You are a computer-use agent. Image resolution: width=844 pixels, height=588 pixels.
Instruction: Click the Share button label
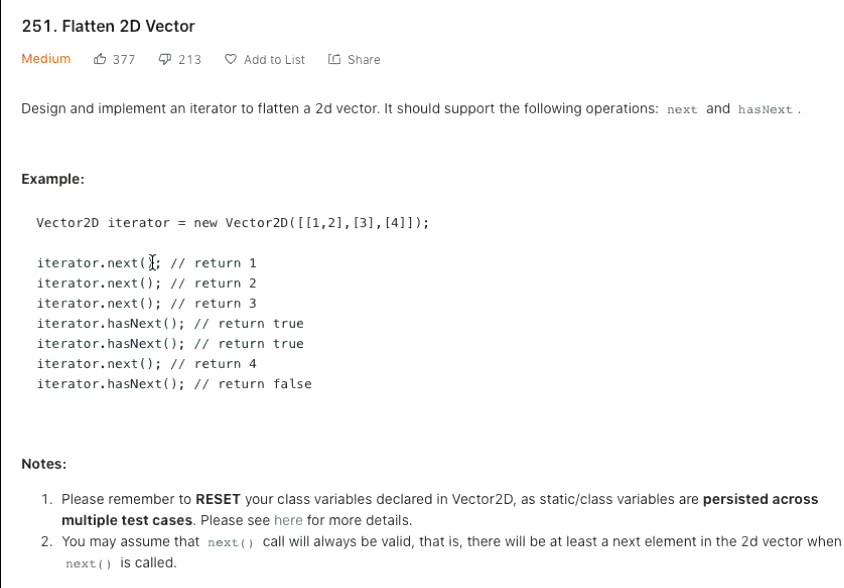click(364, 60)
